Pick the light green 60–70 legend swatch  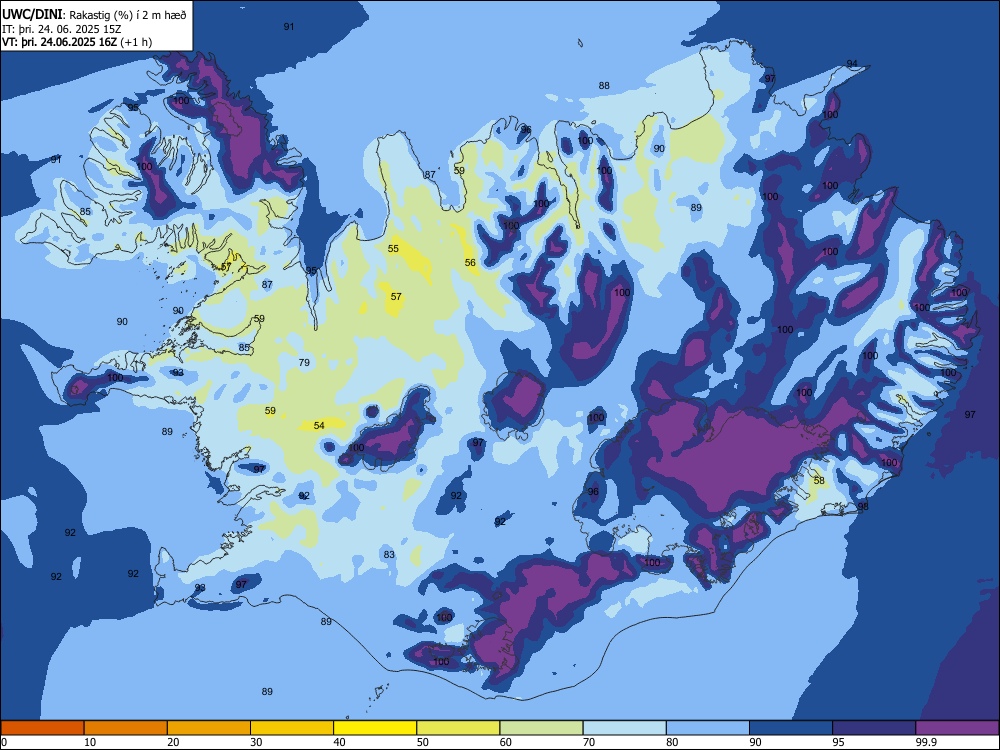point(541,728)
